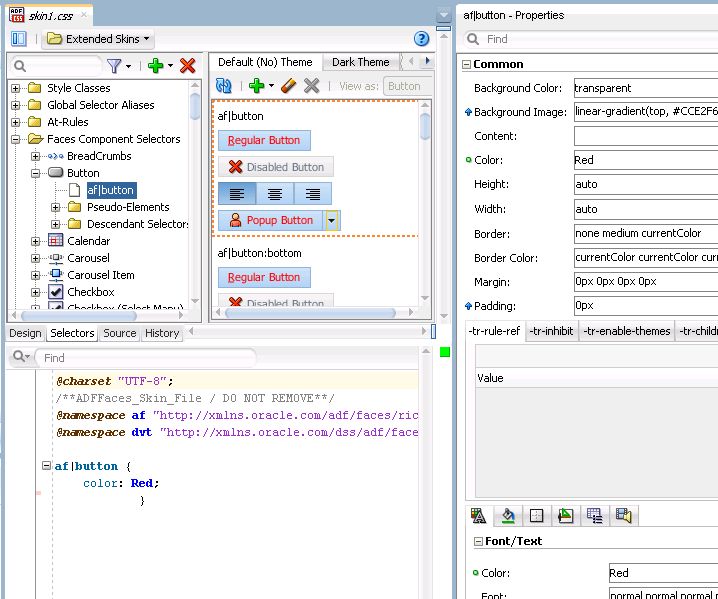The width and height of the screenshot is (718, 599).
Task: Click the theme tabs scroll right arrow
Action: tap(428, 61)
